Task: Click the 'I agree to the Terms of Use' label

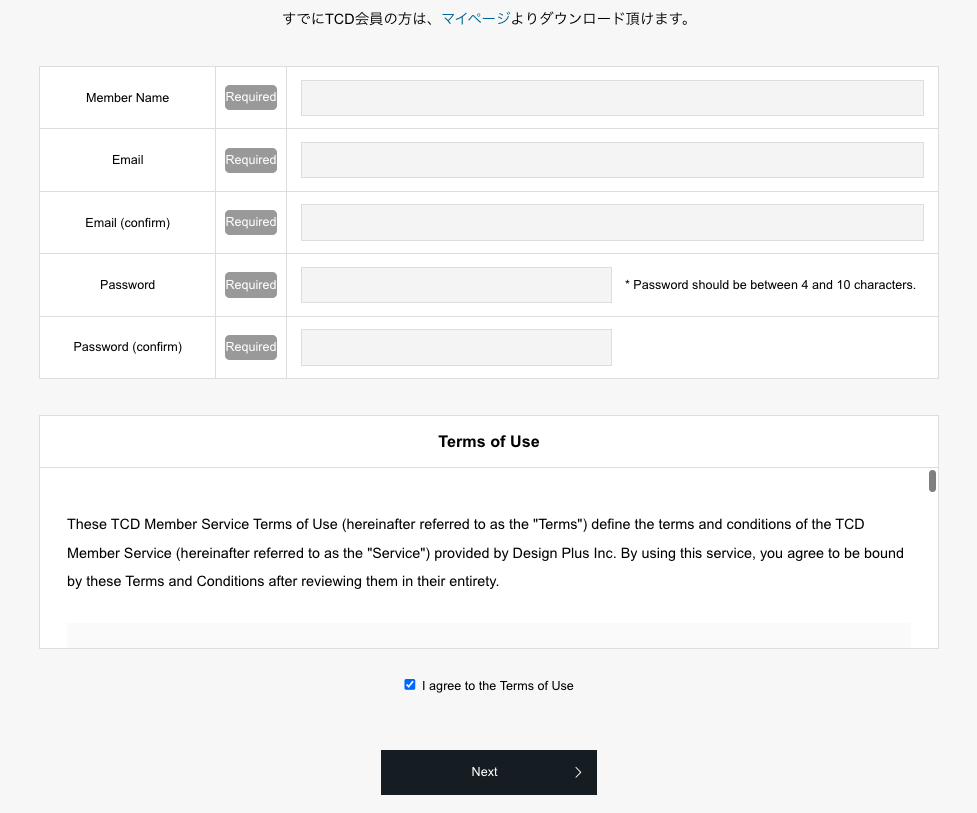Action: 497,685
